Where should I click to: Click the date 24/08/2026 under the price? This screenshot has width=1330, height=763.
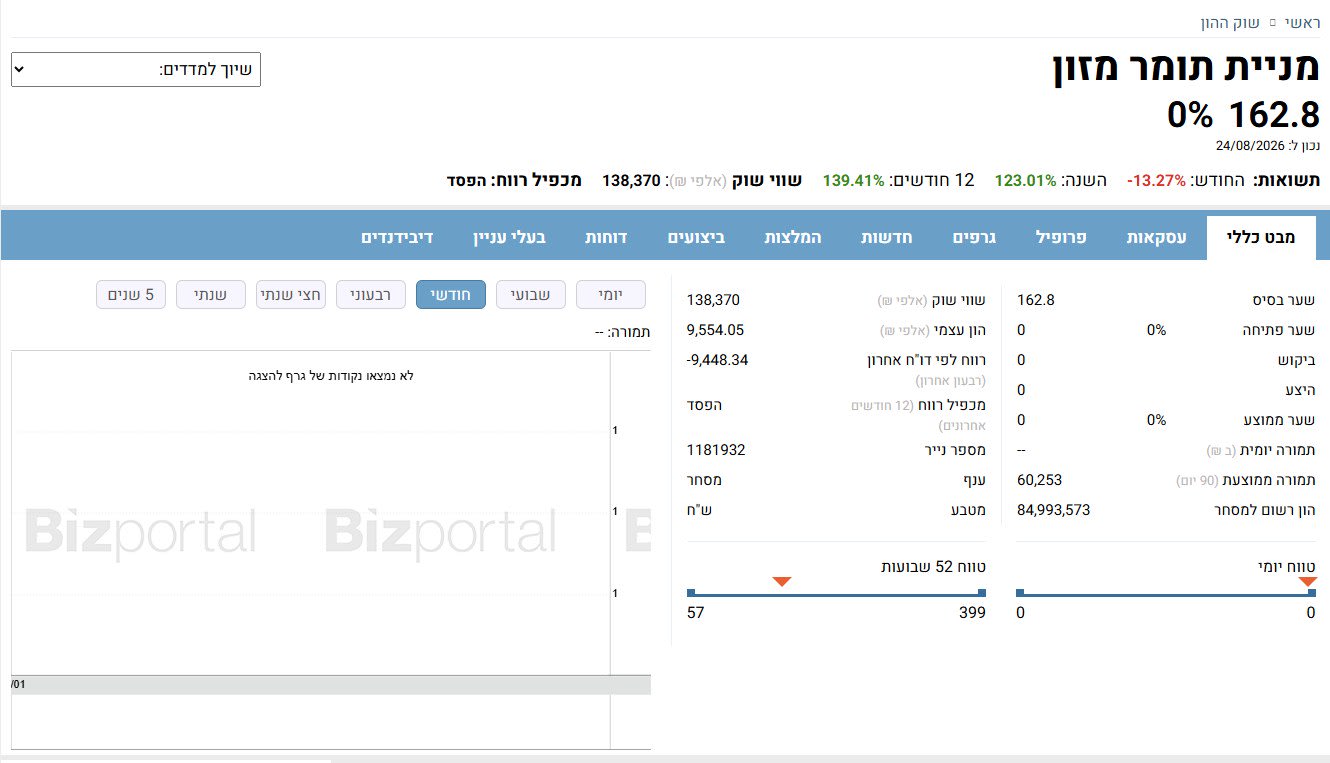(x=1250, y=146)
